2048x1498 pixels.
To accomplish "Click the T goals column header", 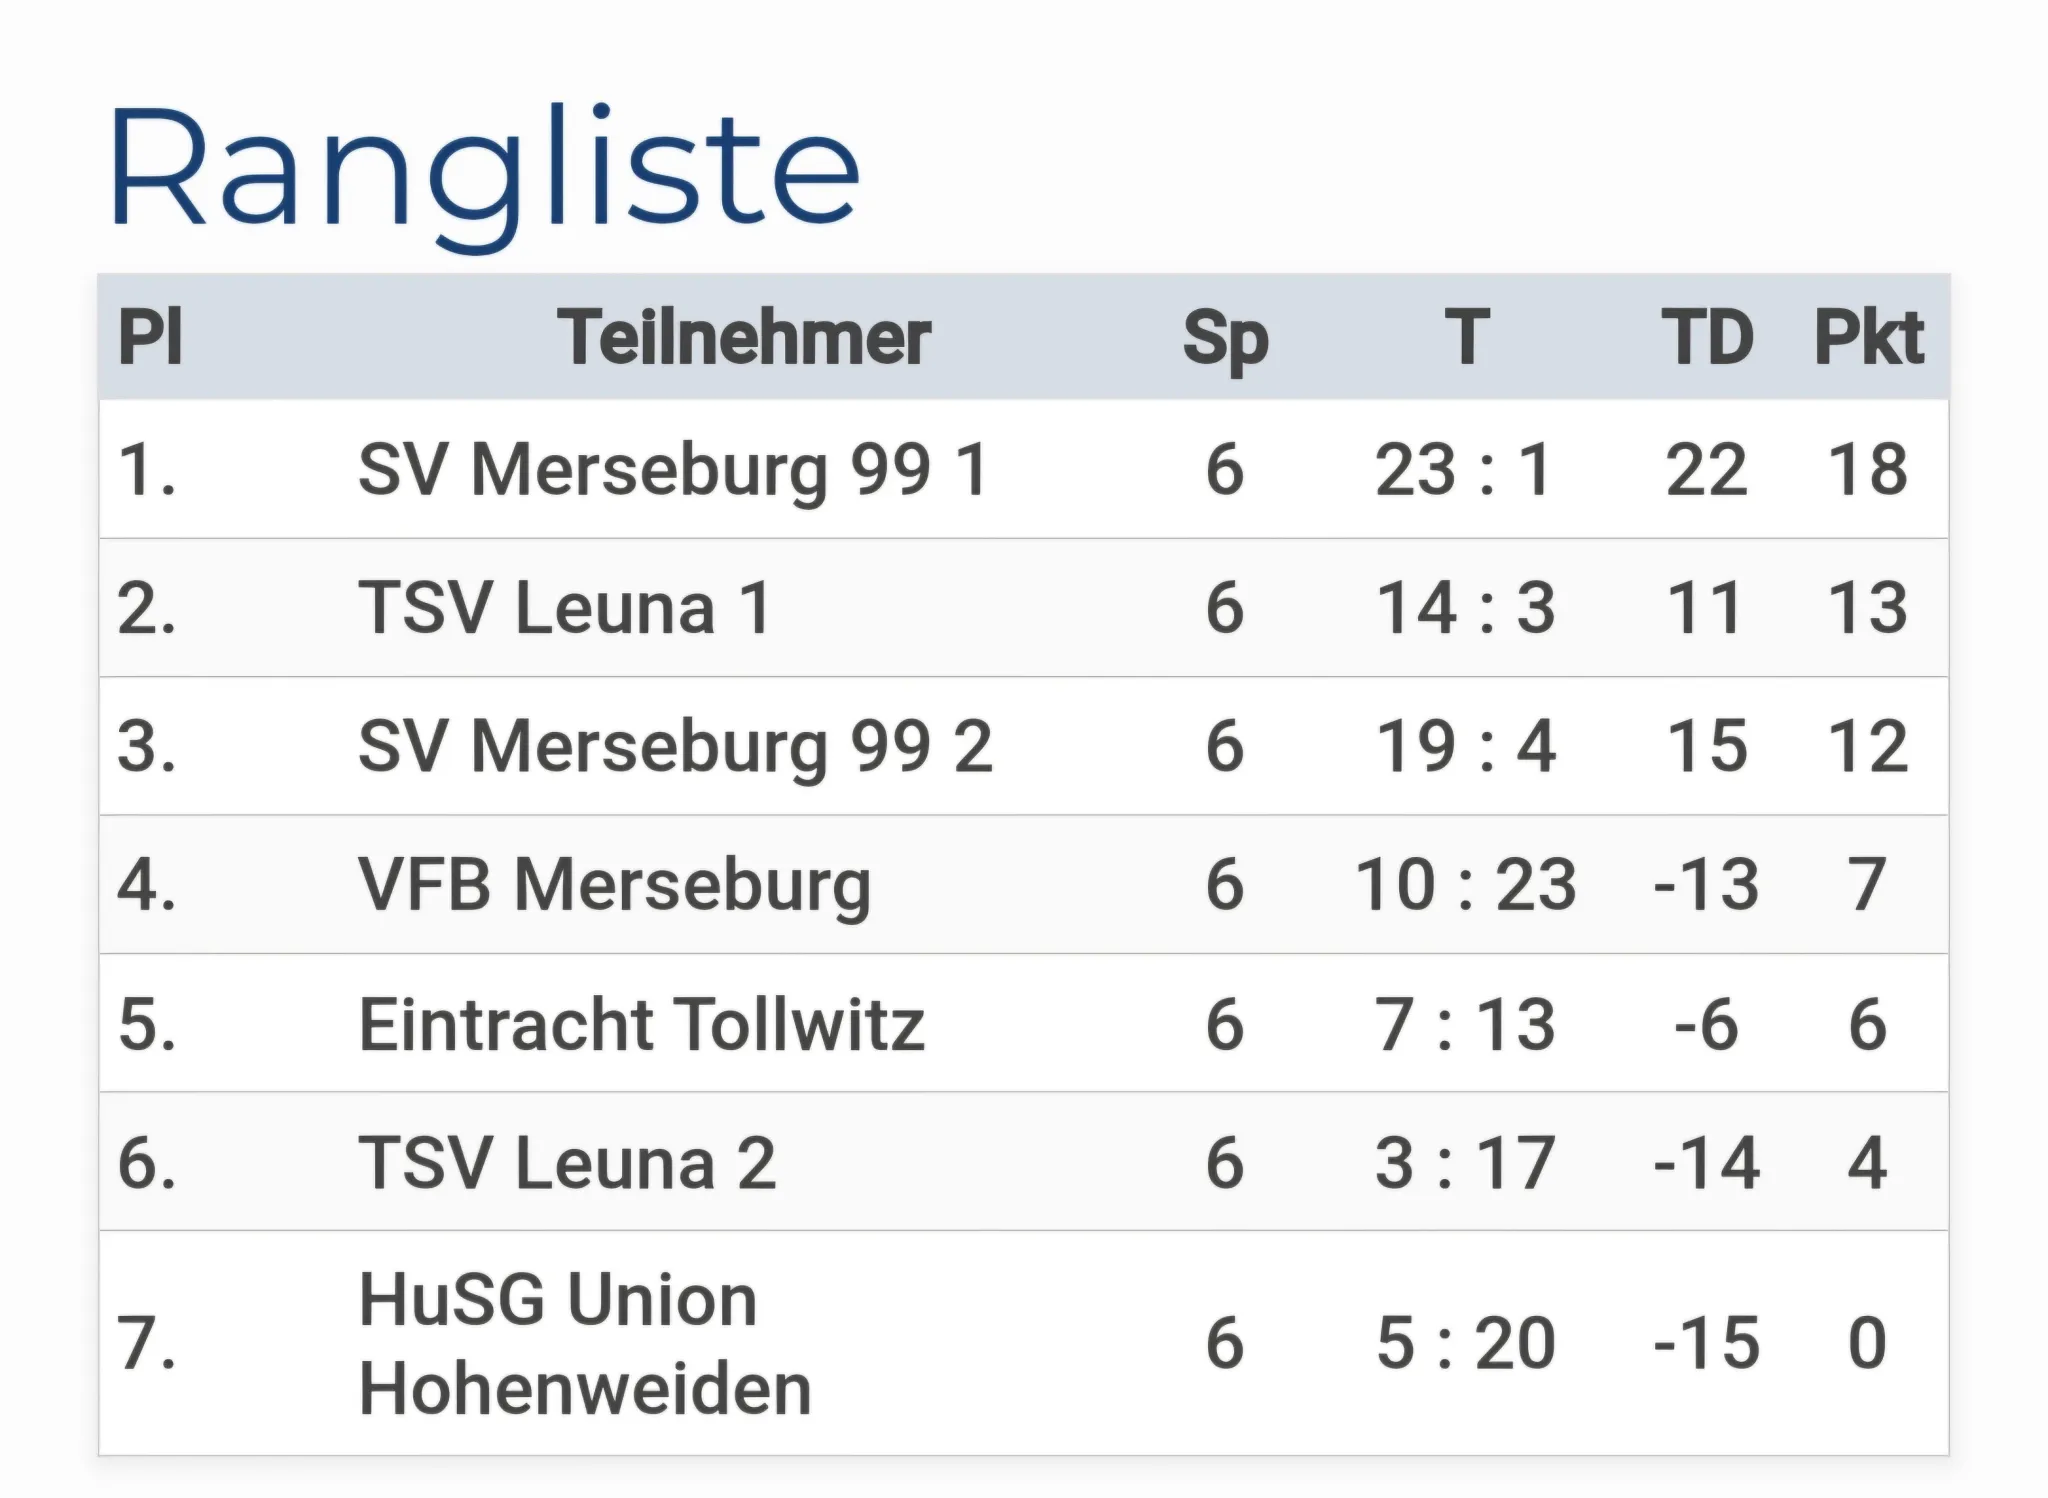I will pyautogui.click(x=1466, y=338).
